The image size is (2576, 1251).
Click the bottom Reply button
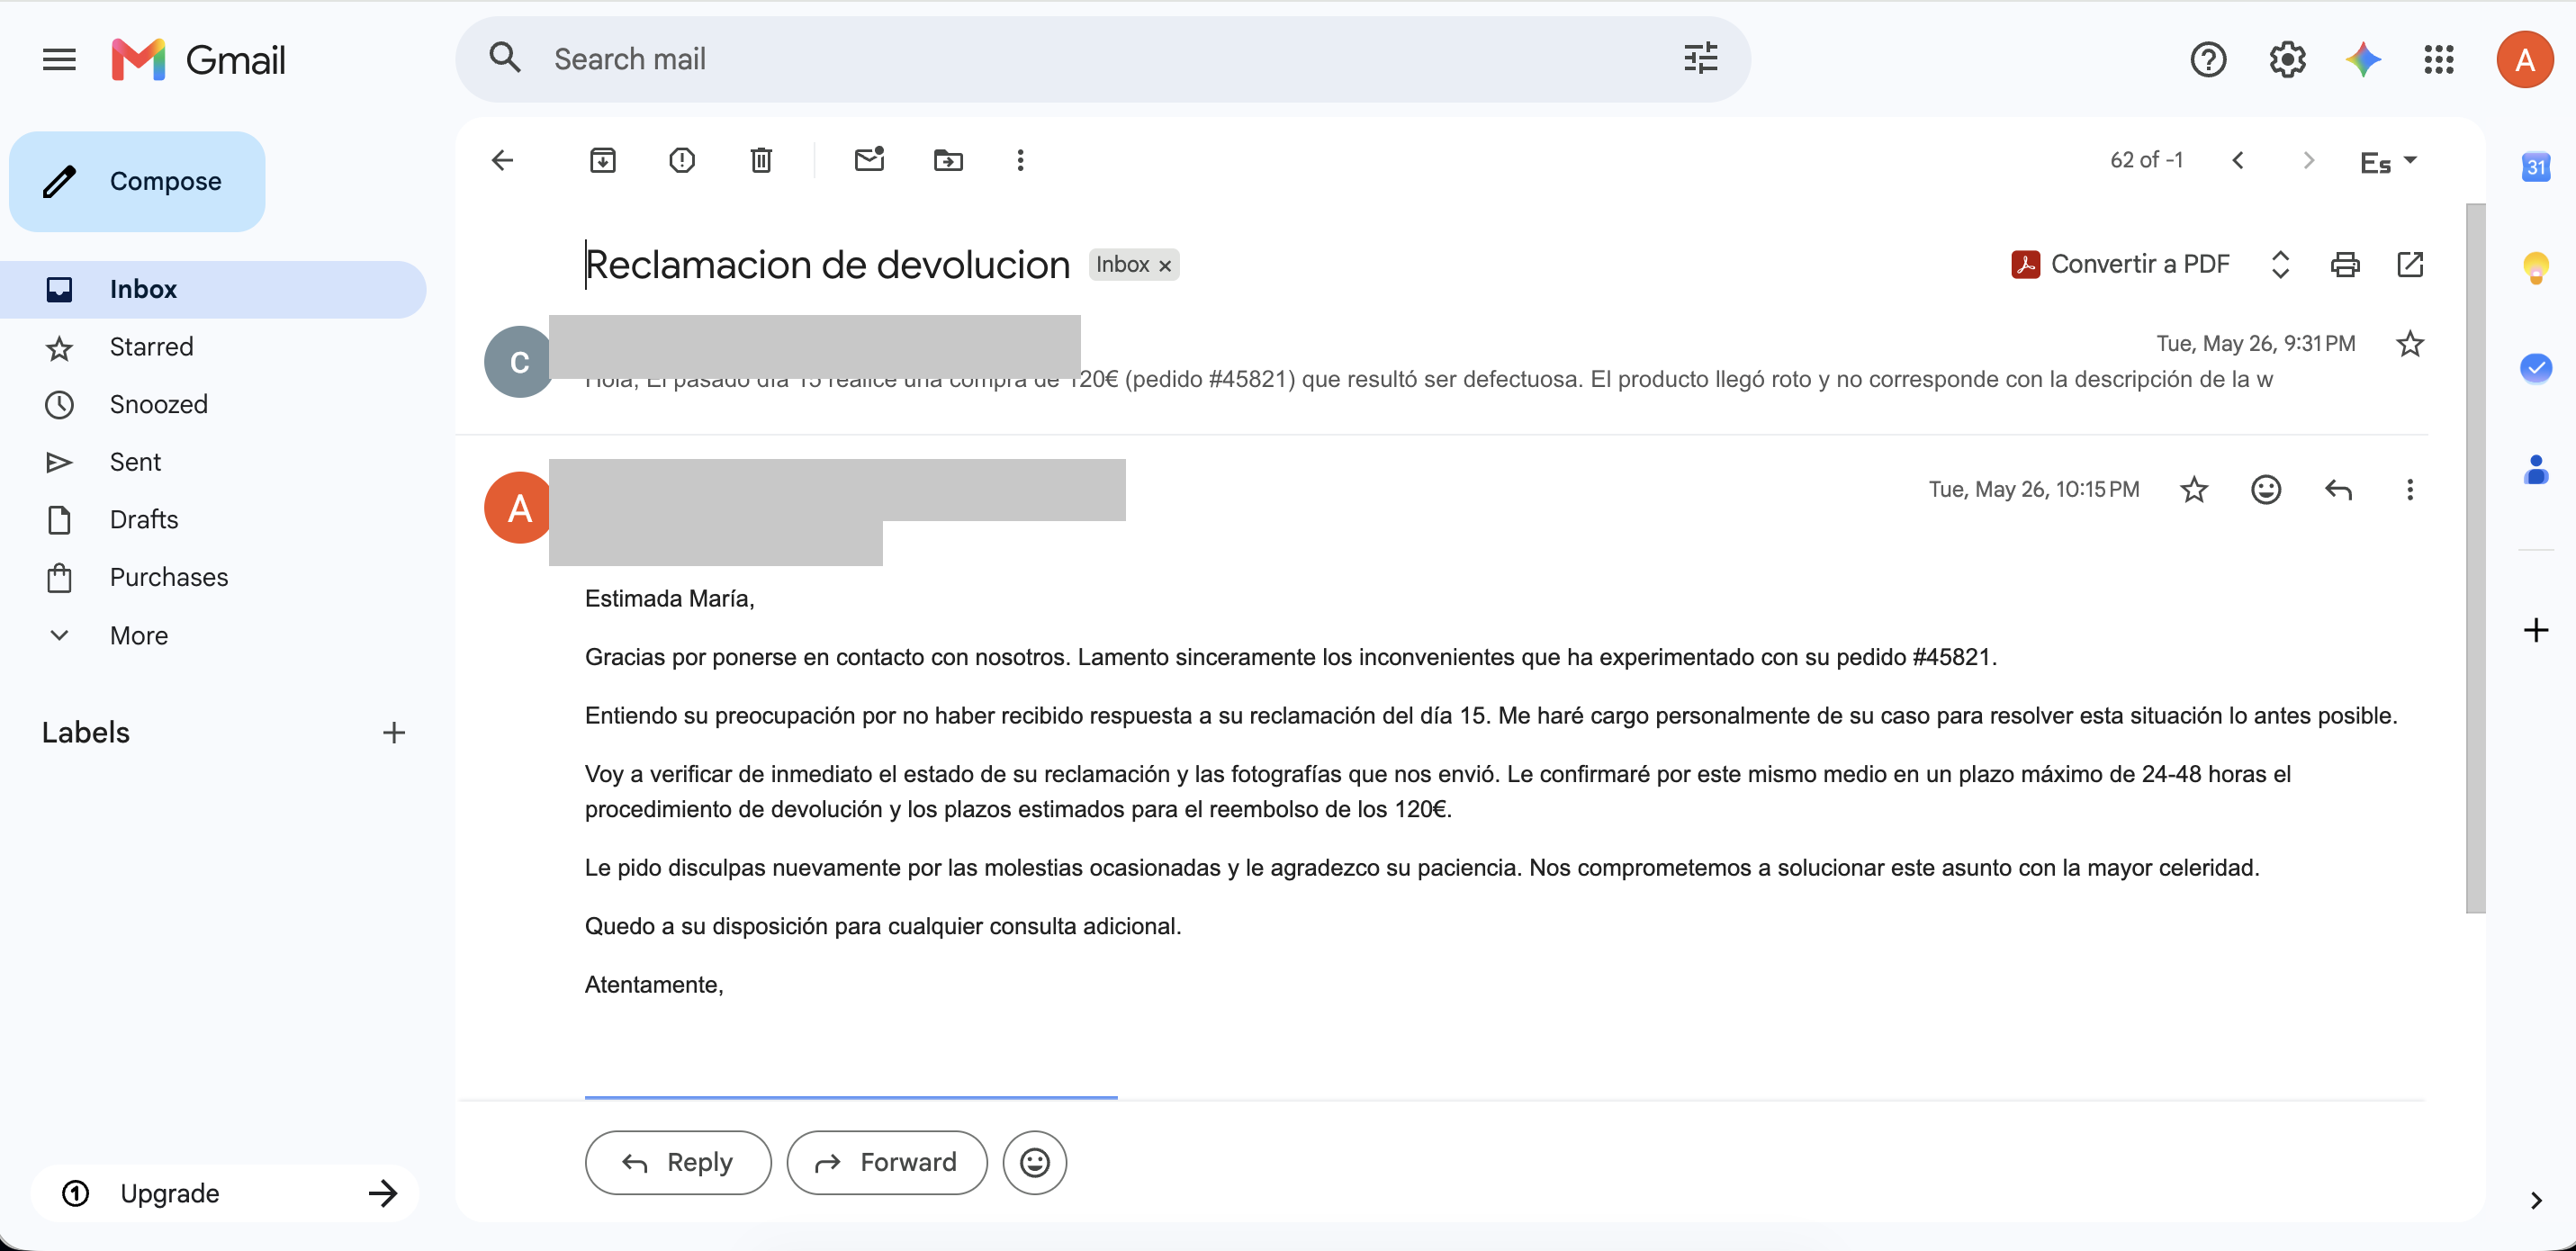coord(678,1162)
